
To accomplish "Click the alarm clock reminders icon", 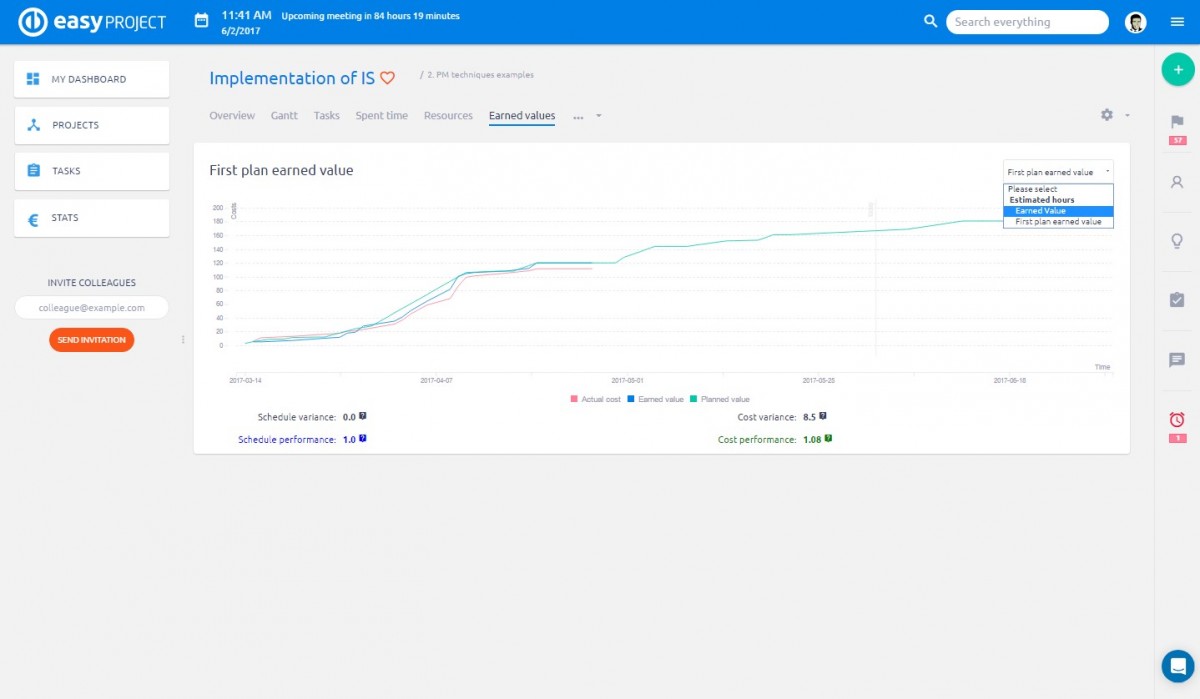I will coord(1177,419).
